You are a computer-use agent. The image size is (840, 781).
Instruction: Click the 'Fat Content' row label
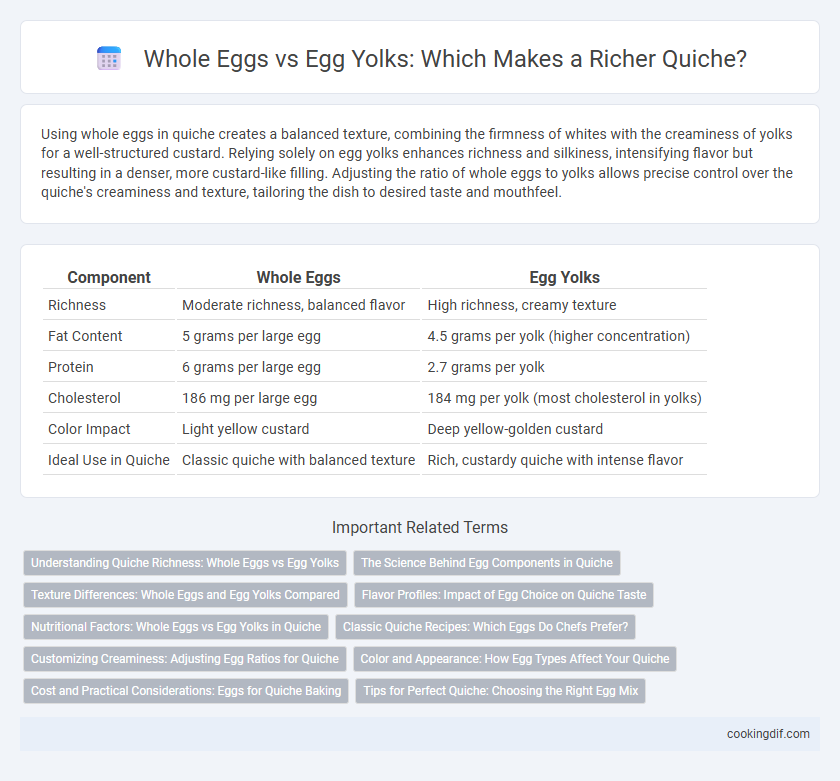click(x=85, y=336)
